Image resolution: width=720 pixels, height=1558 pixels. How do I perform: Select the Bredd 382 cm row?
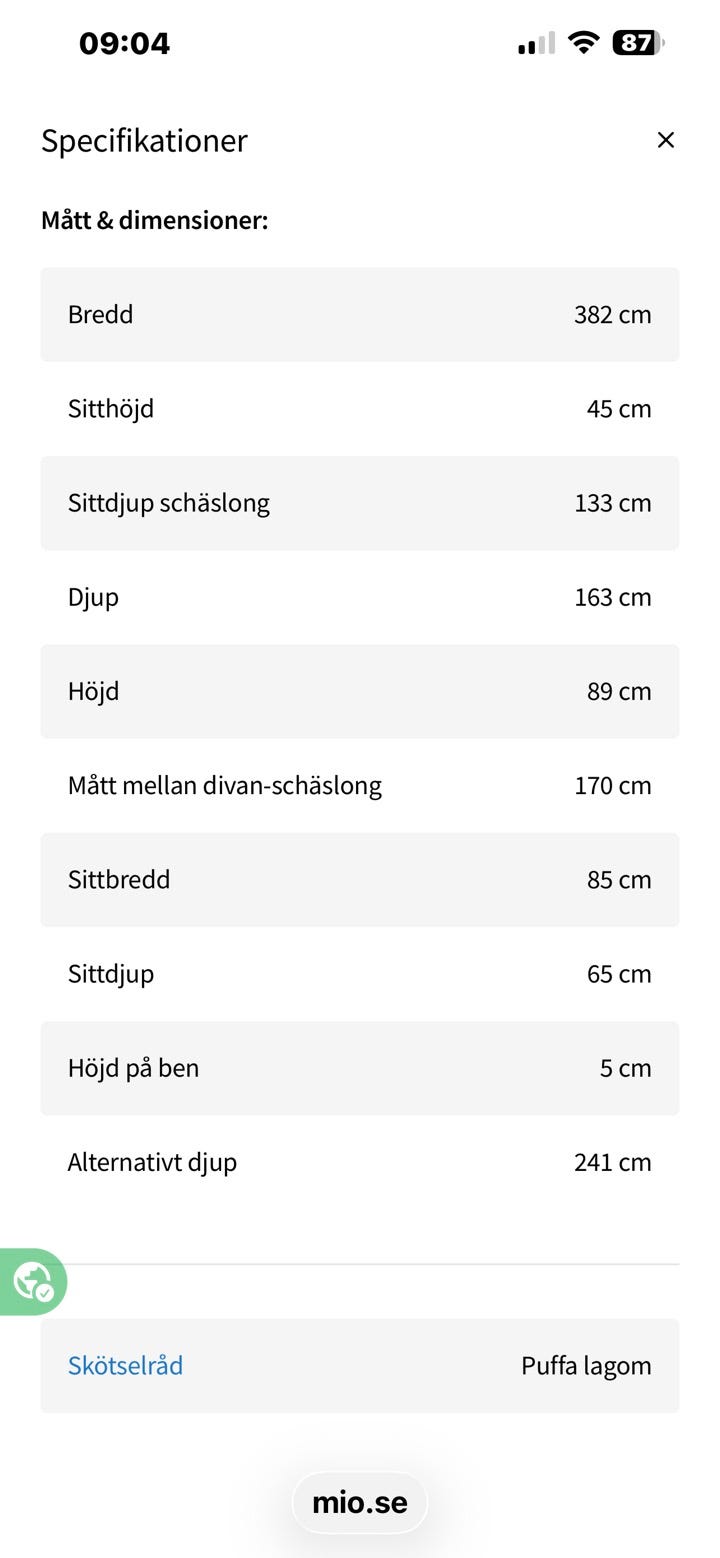[x=360, y=314]
